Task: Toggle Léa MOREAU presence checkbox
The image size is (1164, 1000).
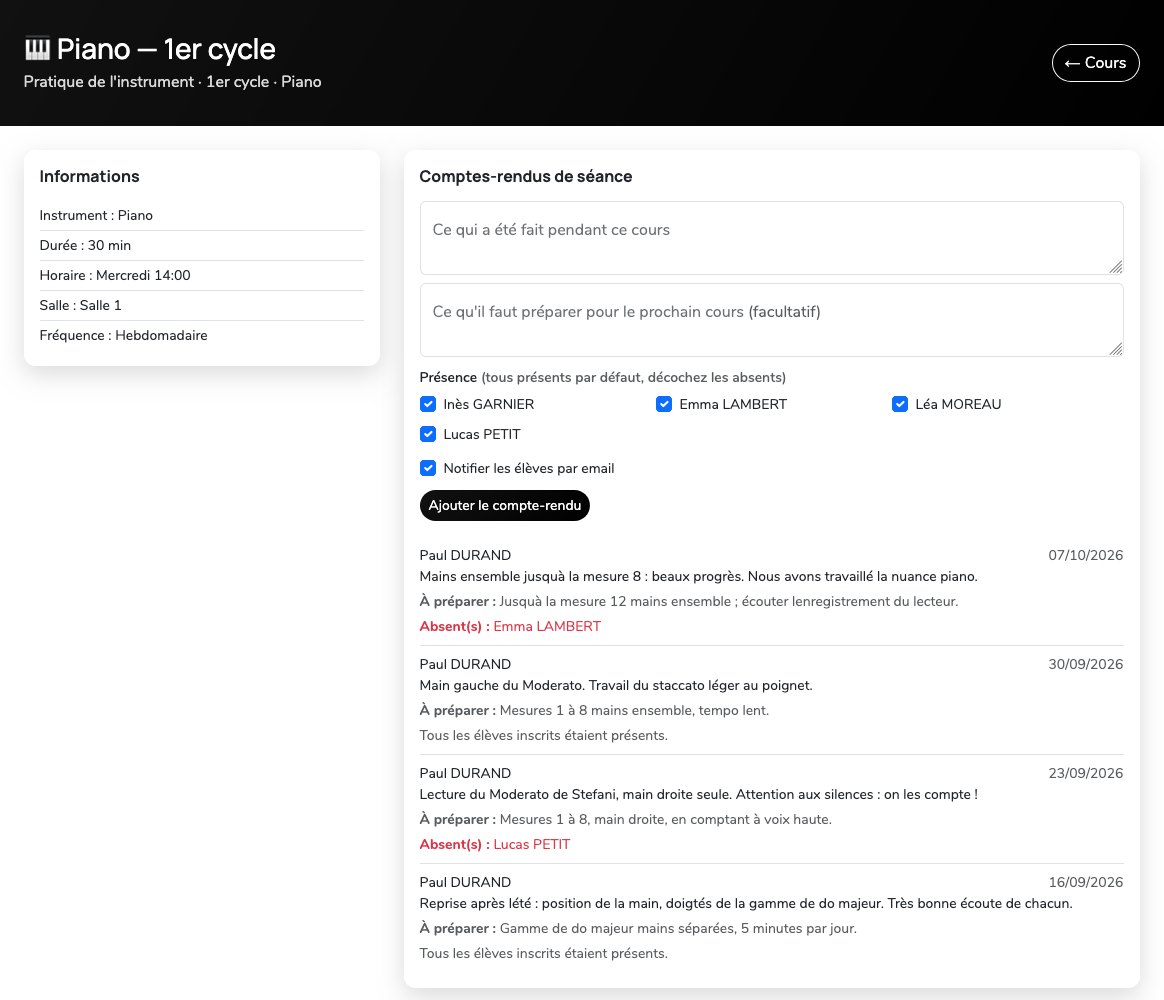Action: click(x=900, y=404)
